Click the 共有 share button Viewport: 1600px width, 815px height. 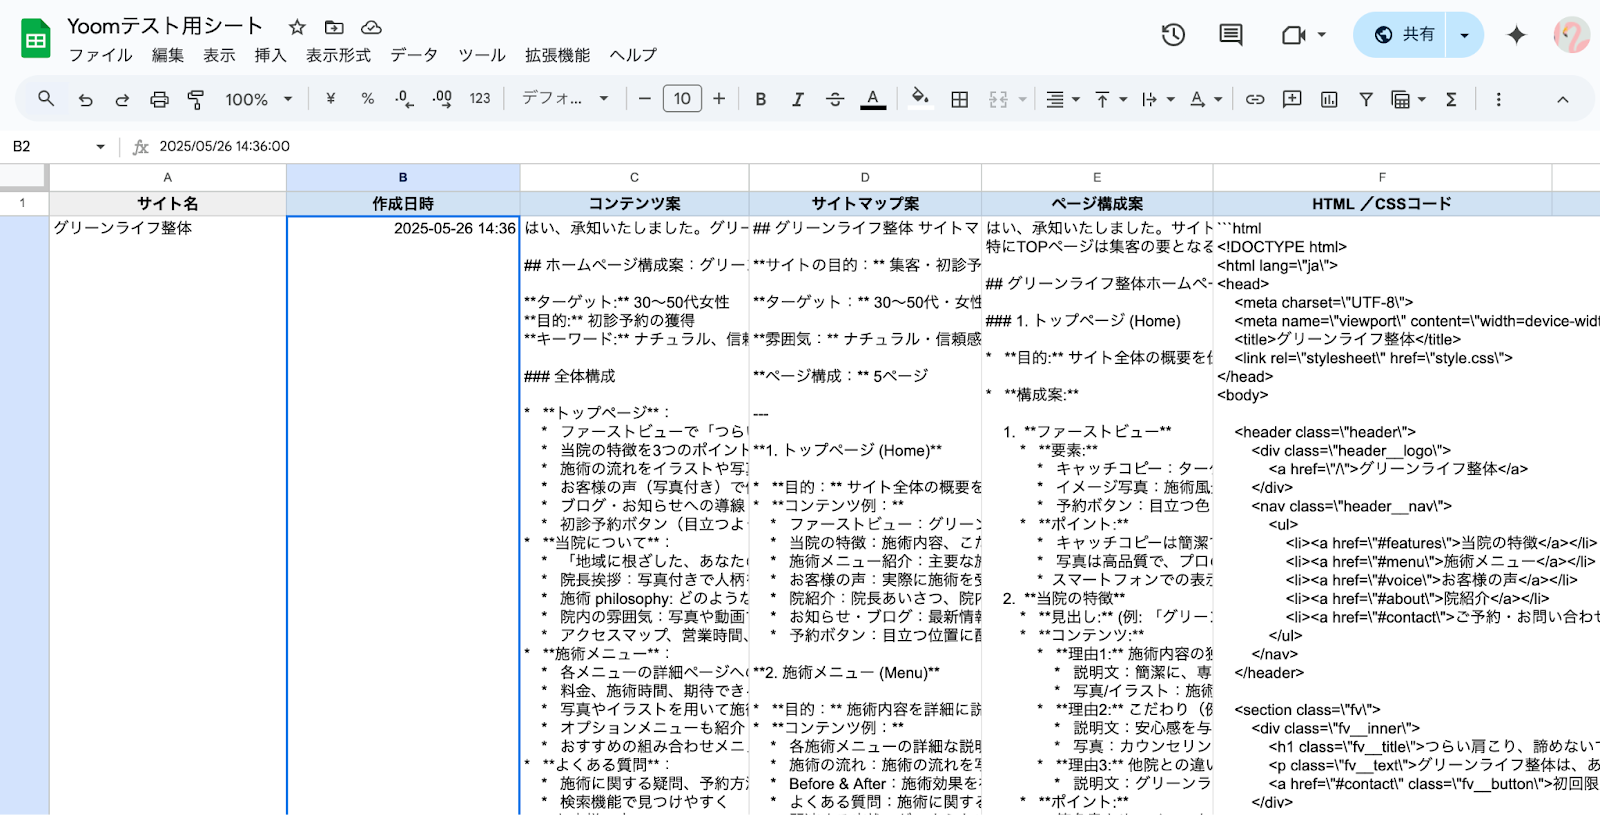[x=1404, y=35]
